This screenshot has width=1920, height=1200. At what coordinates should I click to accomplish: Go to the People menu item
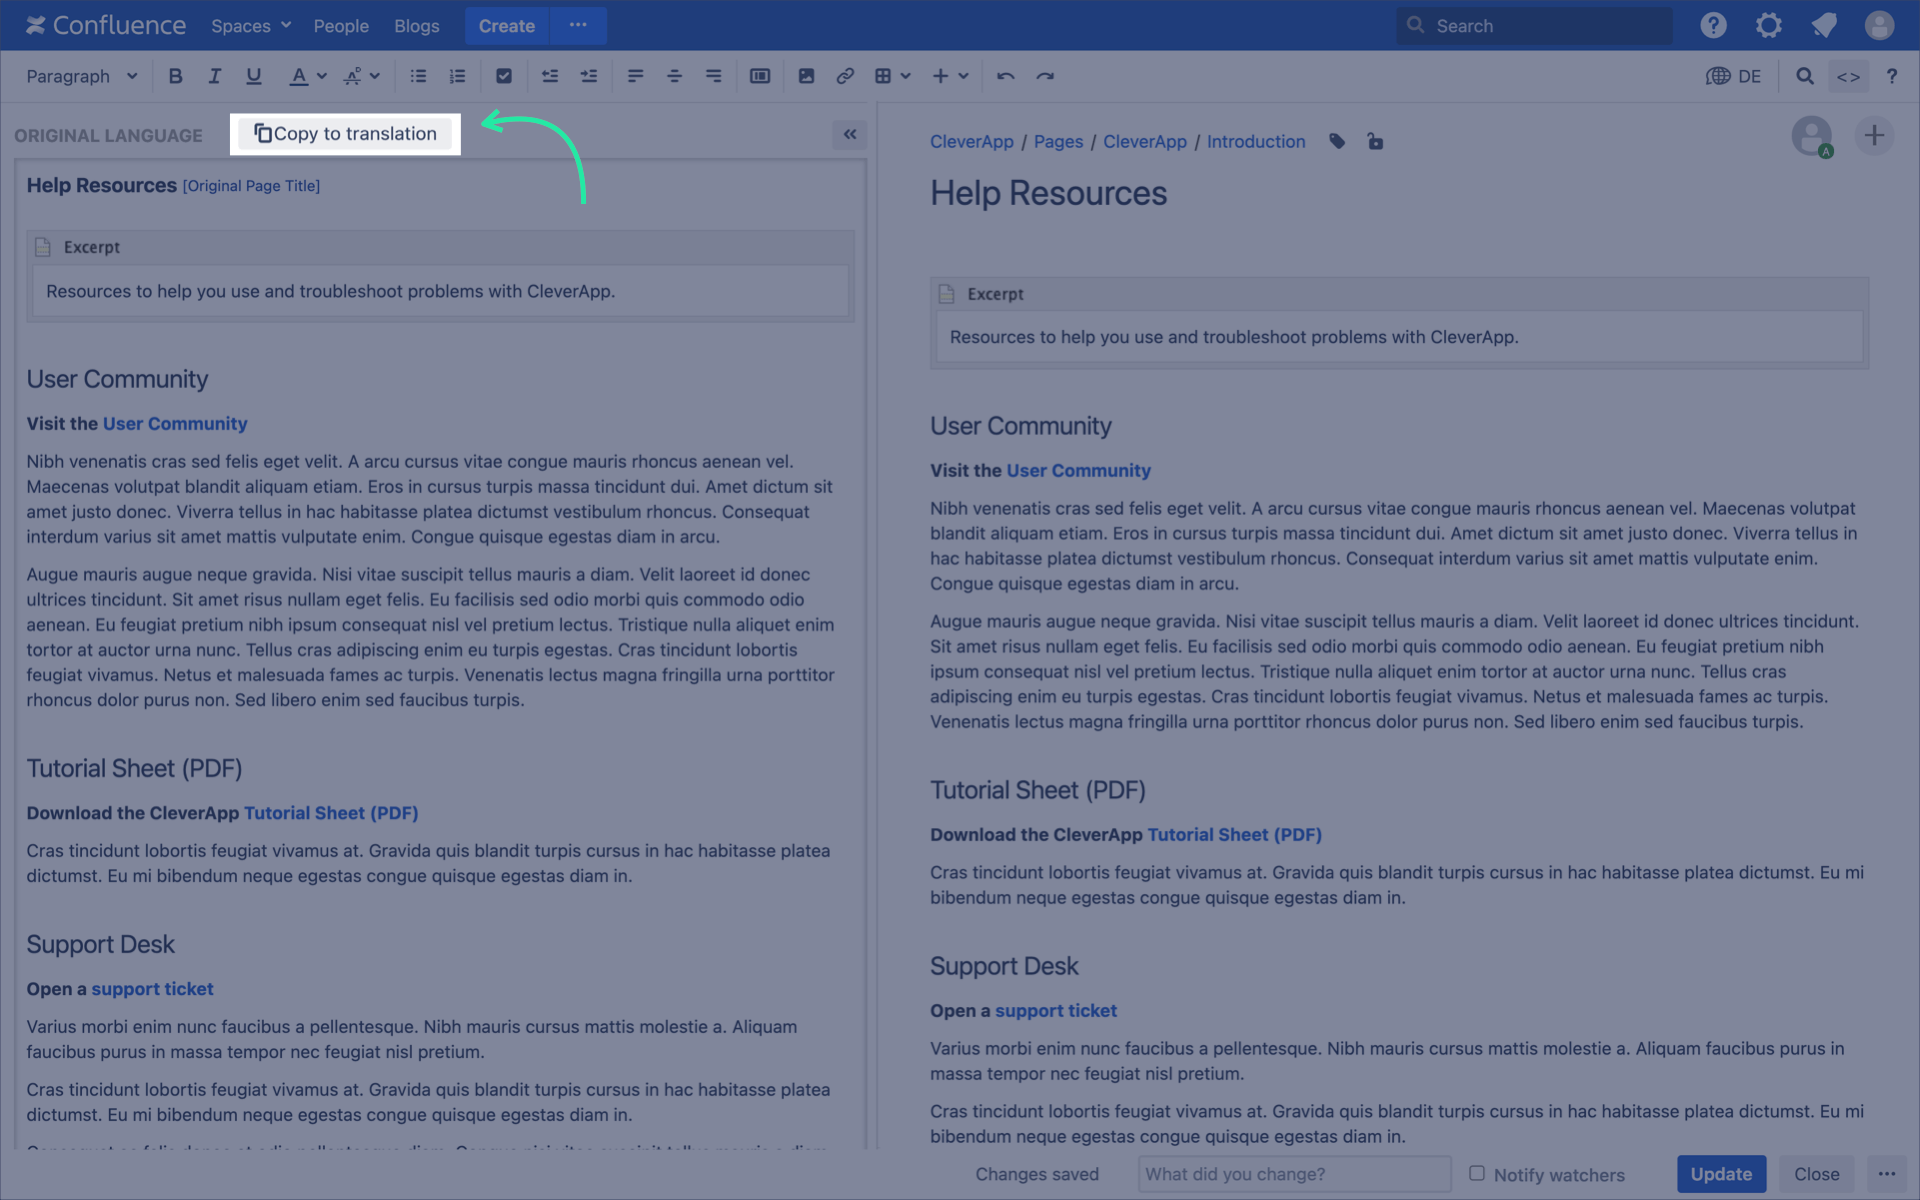(x=341, y=26)
